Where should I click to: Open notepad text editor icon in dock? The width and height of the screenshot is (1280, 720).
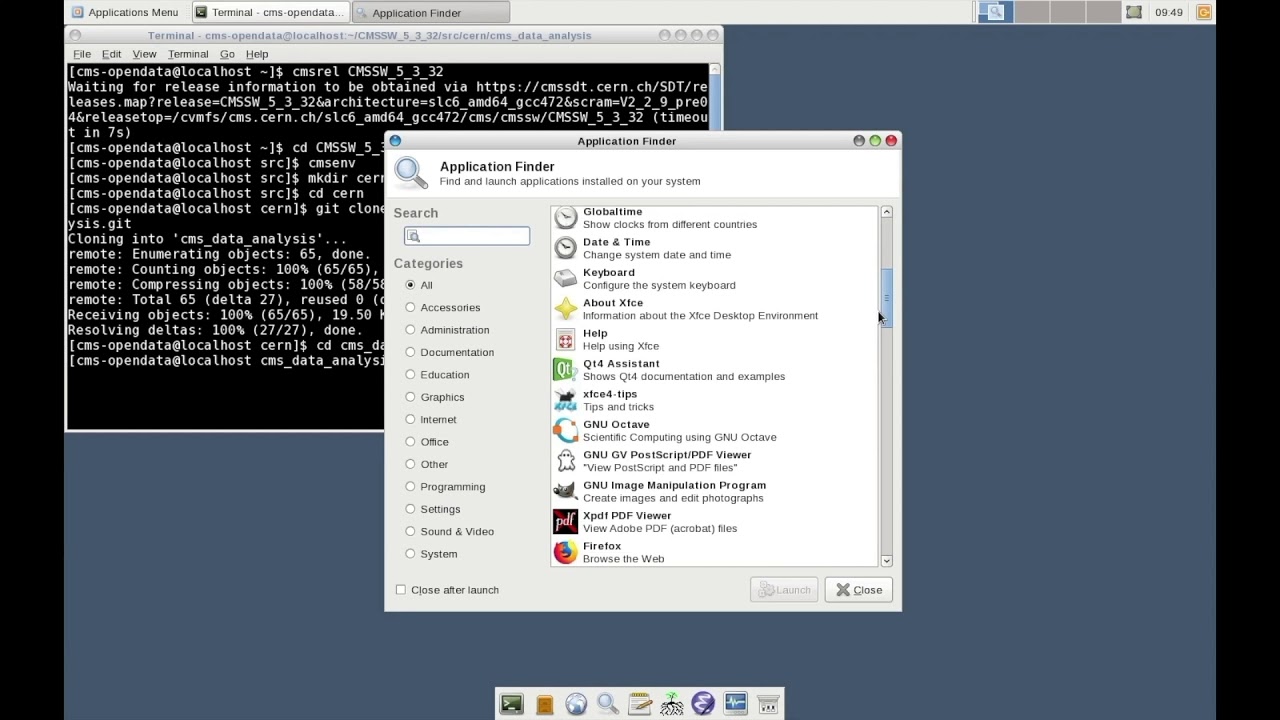pos(640,704)
